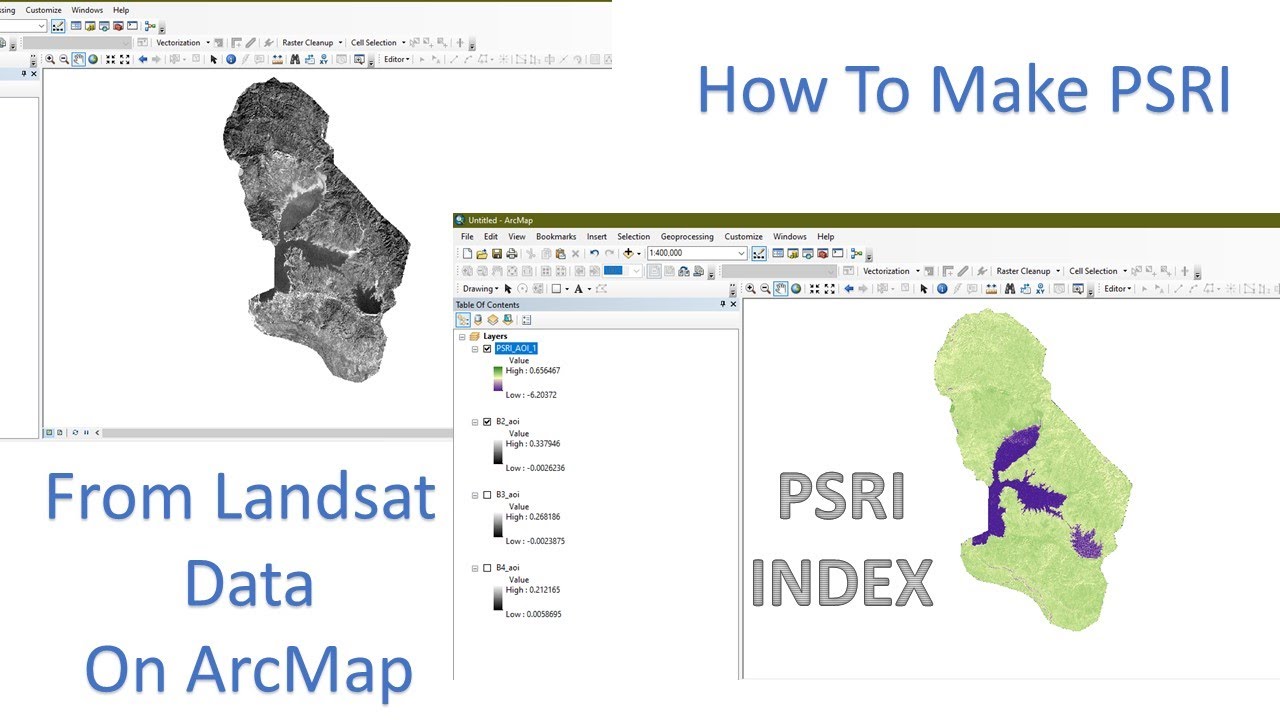Check the B4_aoi layer checkbox

pos(487,568)
